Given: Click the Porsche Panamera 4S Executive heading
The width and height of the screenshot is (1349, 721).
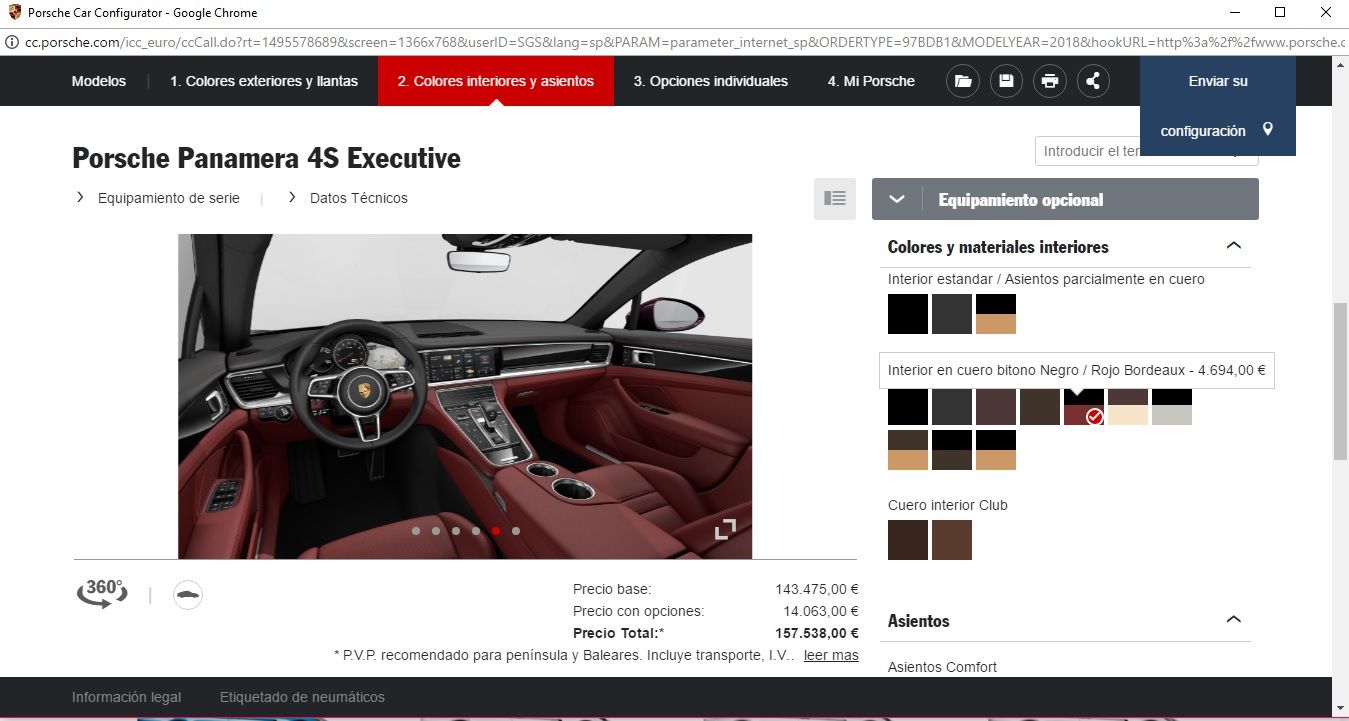Looking at the screenshot, I should [266, 158].
